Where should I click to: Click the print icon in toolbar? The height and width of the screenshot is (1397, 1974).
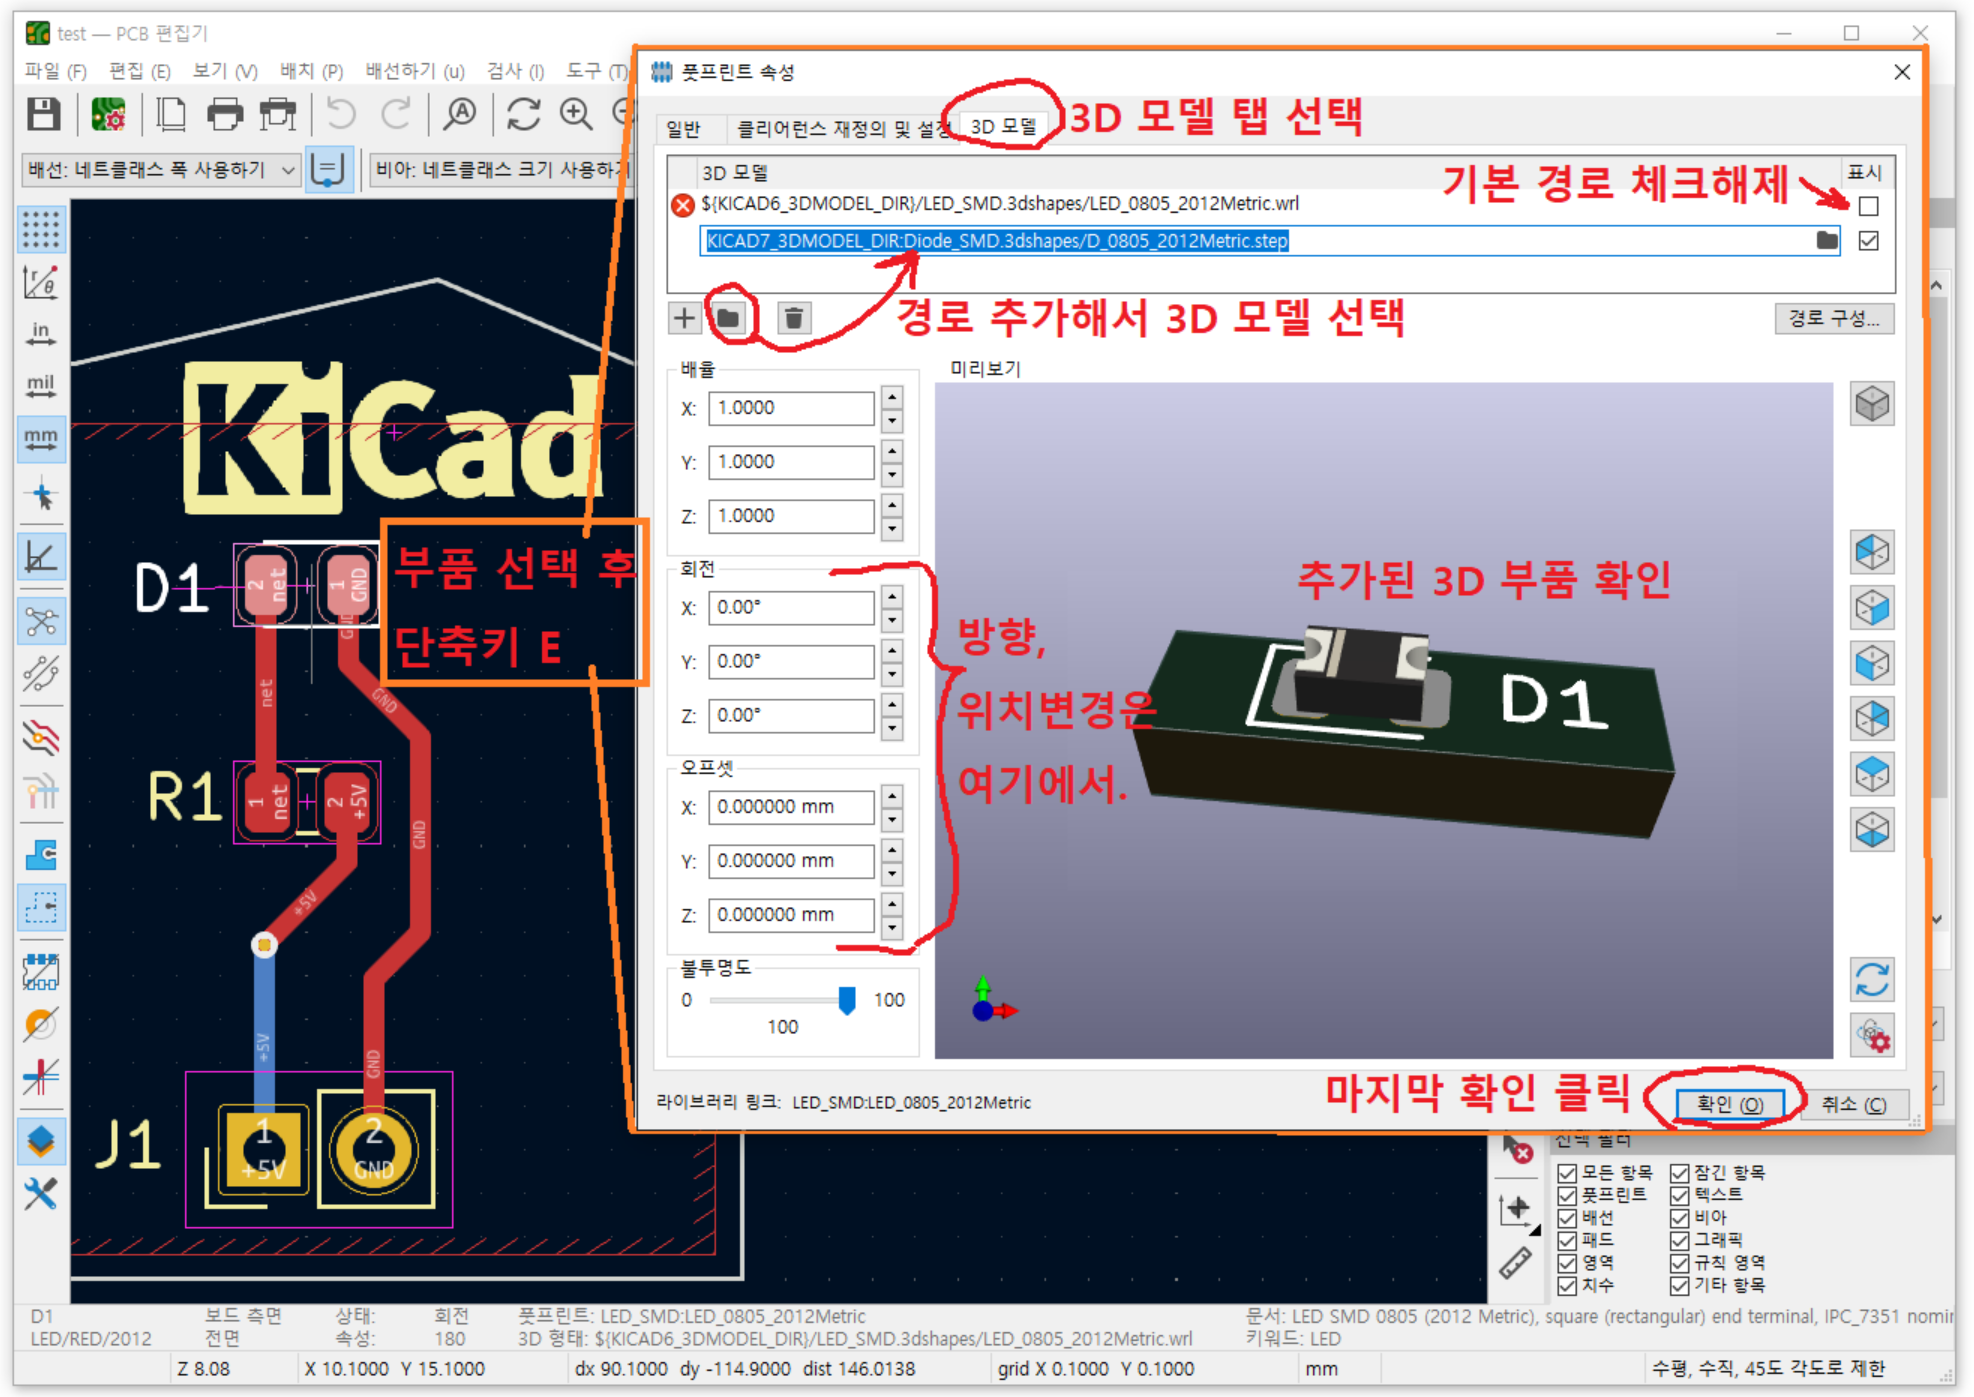point(224,114)
